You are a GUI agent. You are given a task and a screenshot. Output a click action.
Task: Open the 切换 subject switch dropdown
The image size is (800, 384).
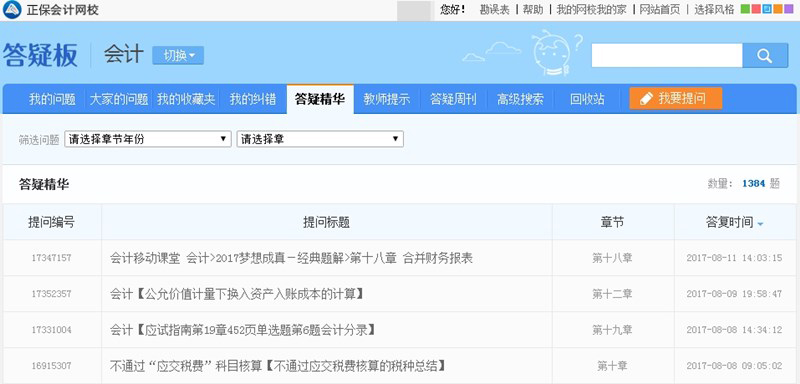pos(178,56)
